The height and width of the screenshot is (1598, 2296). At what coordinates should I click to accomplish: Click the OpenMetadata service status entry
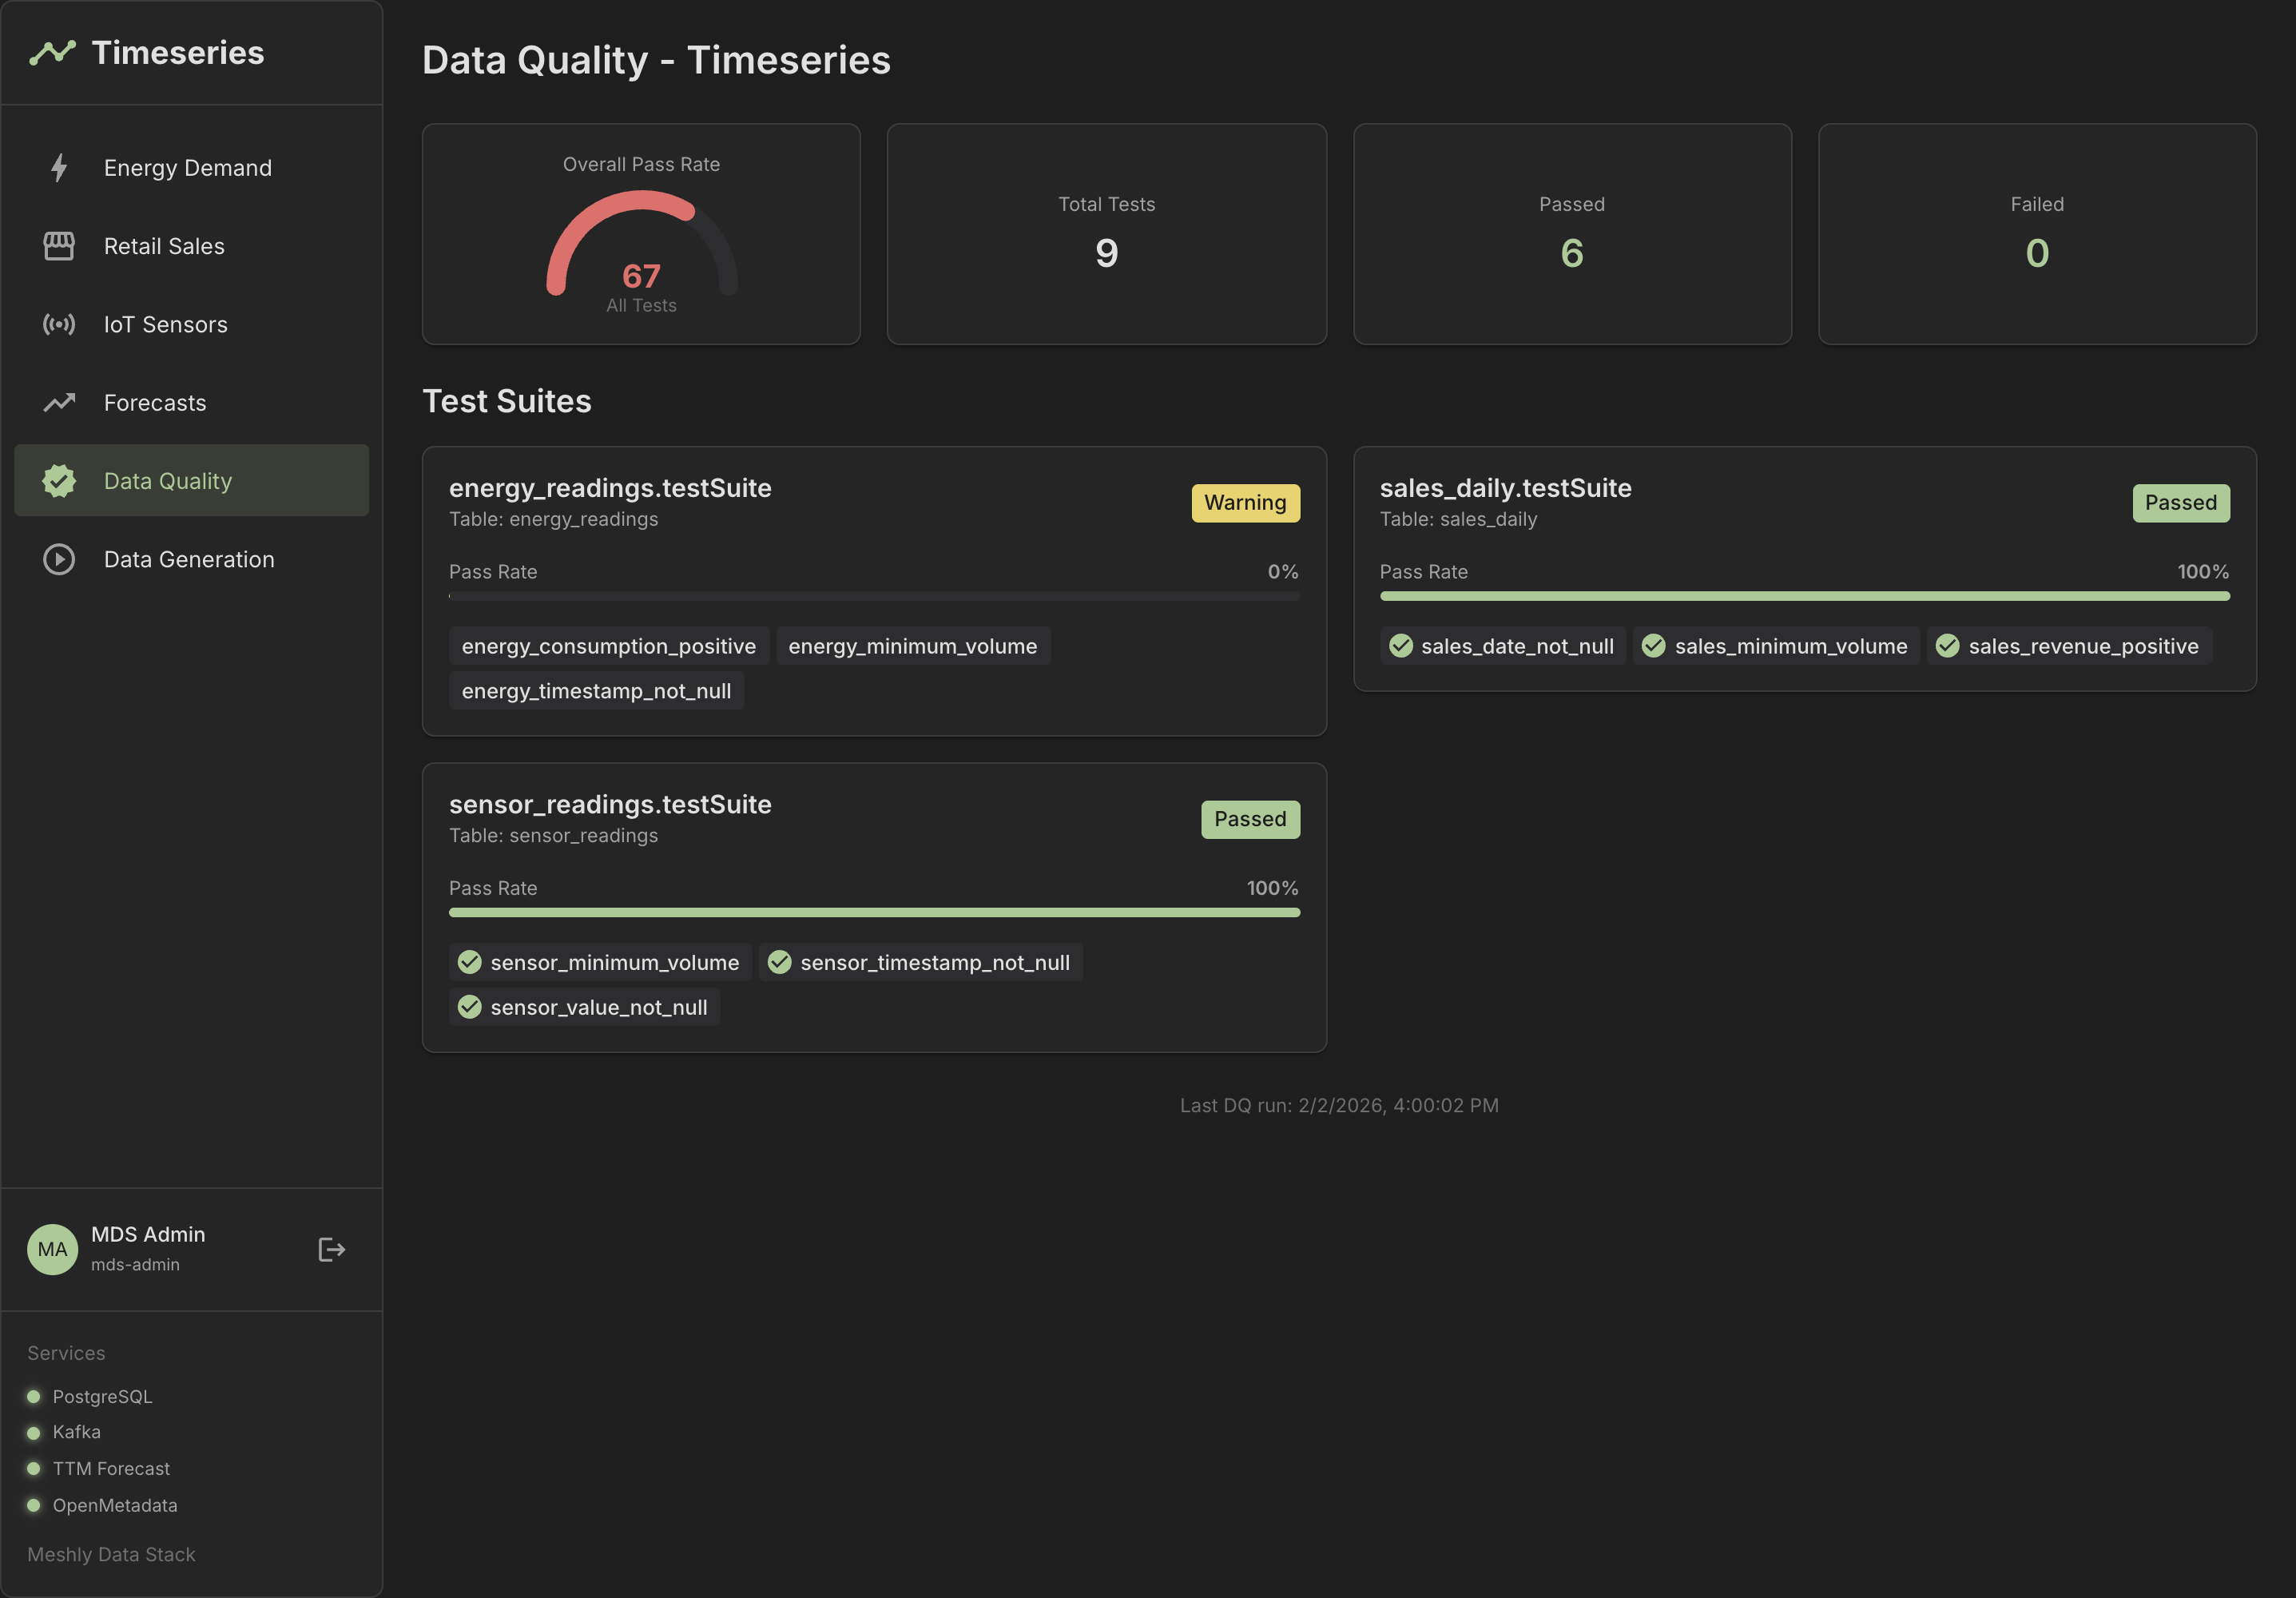[x=114, y=1505]
